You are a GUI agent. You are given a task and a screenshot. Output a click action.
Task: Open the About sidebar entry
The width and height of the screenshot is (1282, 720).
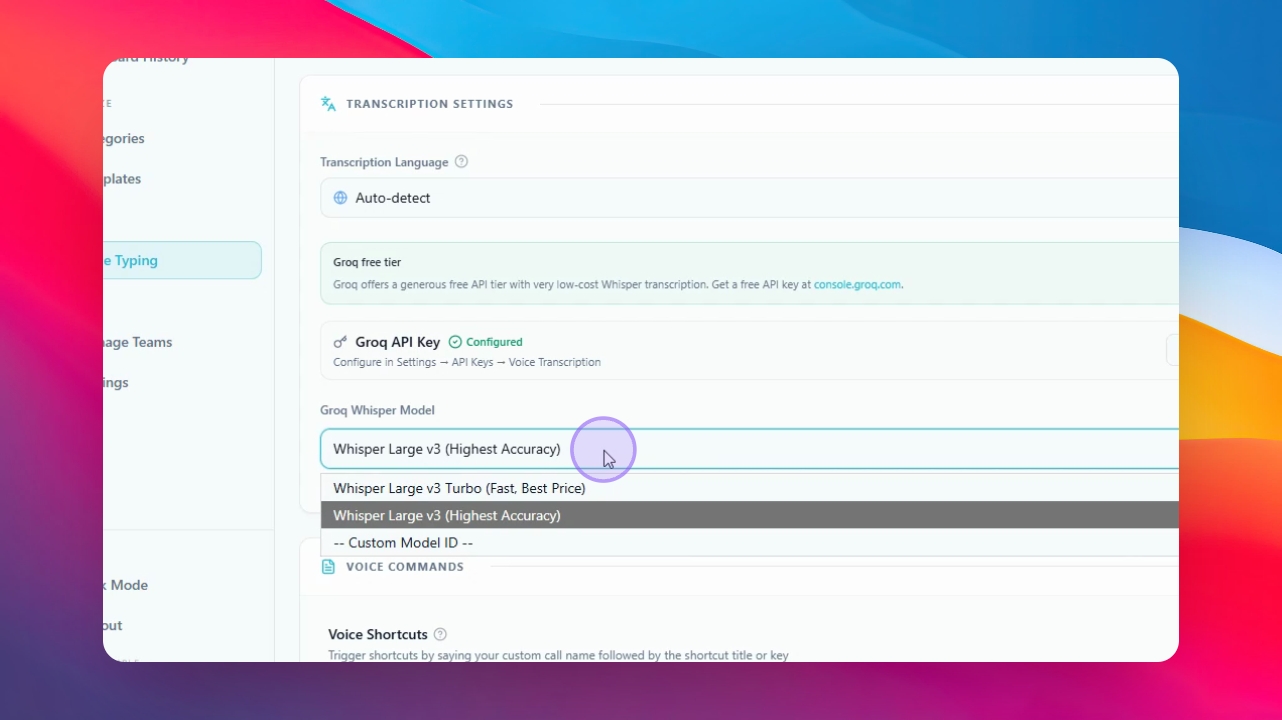pyautogui.click(x=113, y=625)
